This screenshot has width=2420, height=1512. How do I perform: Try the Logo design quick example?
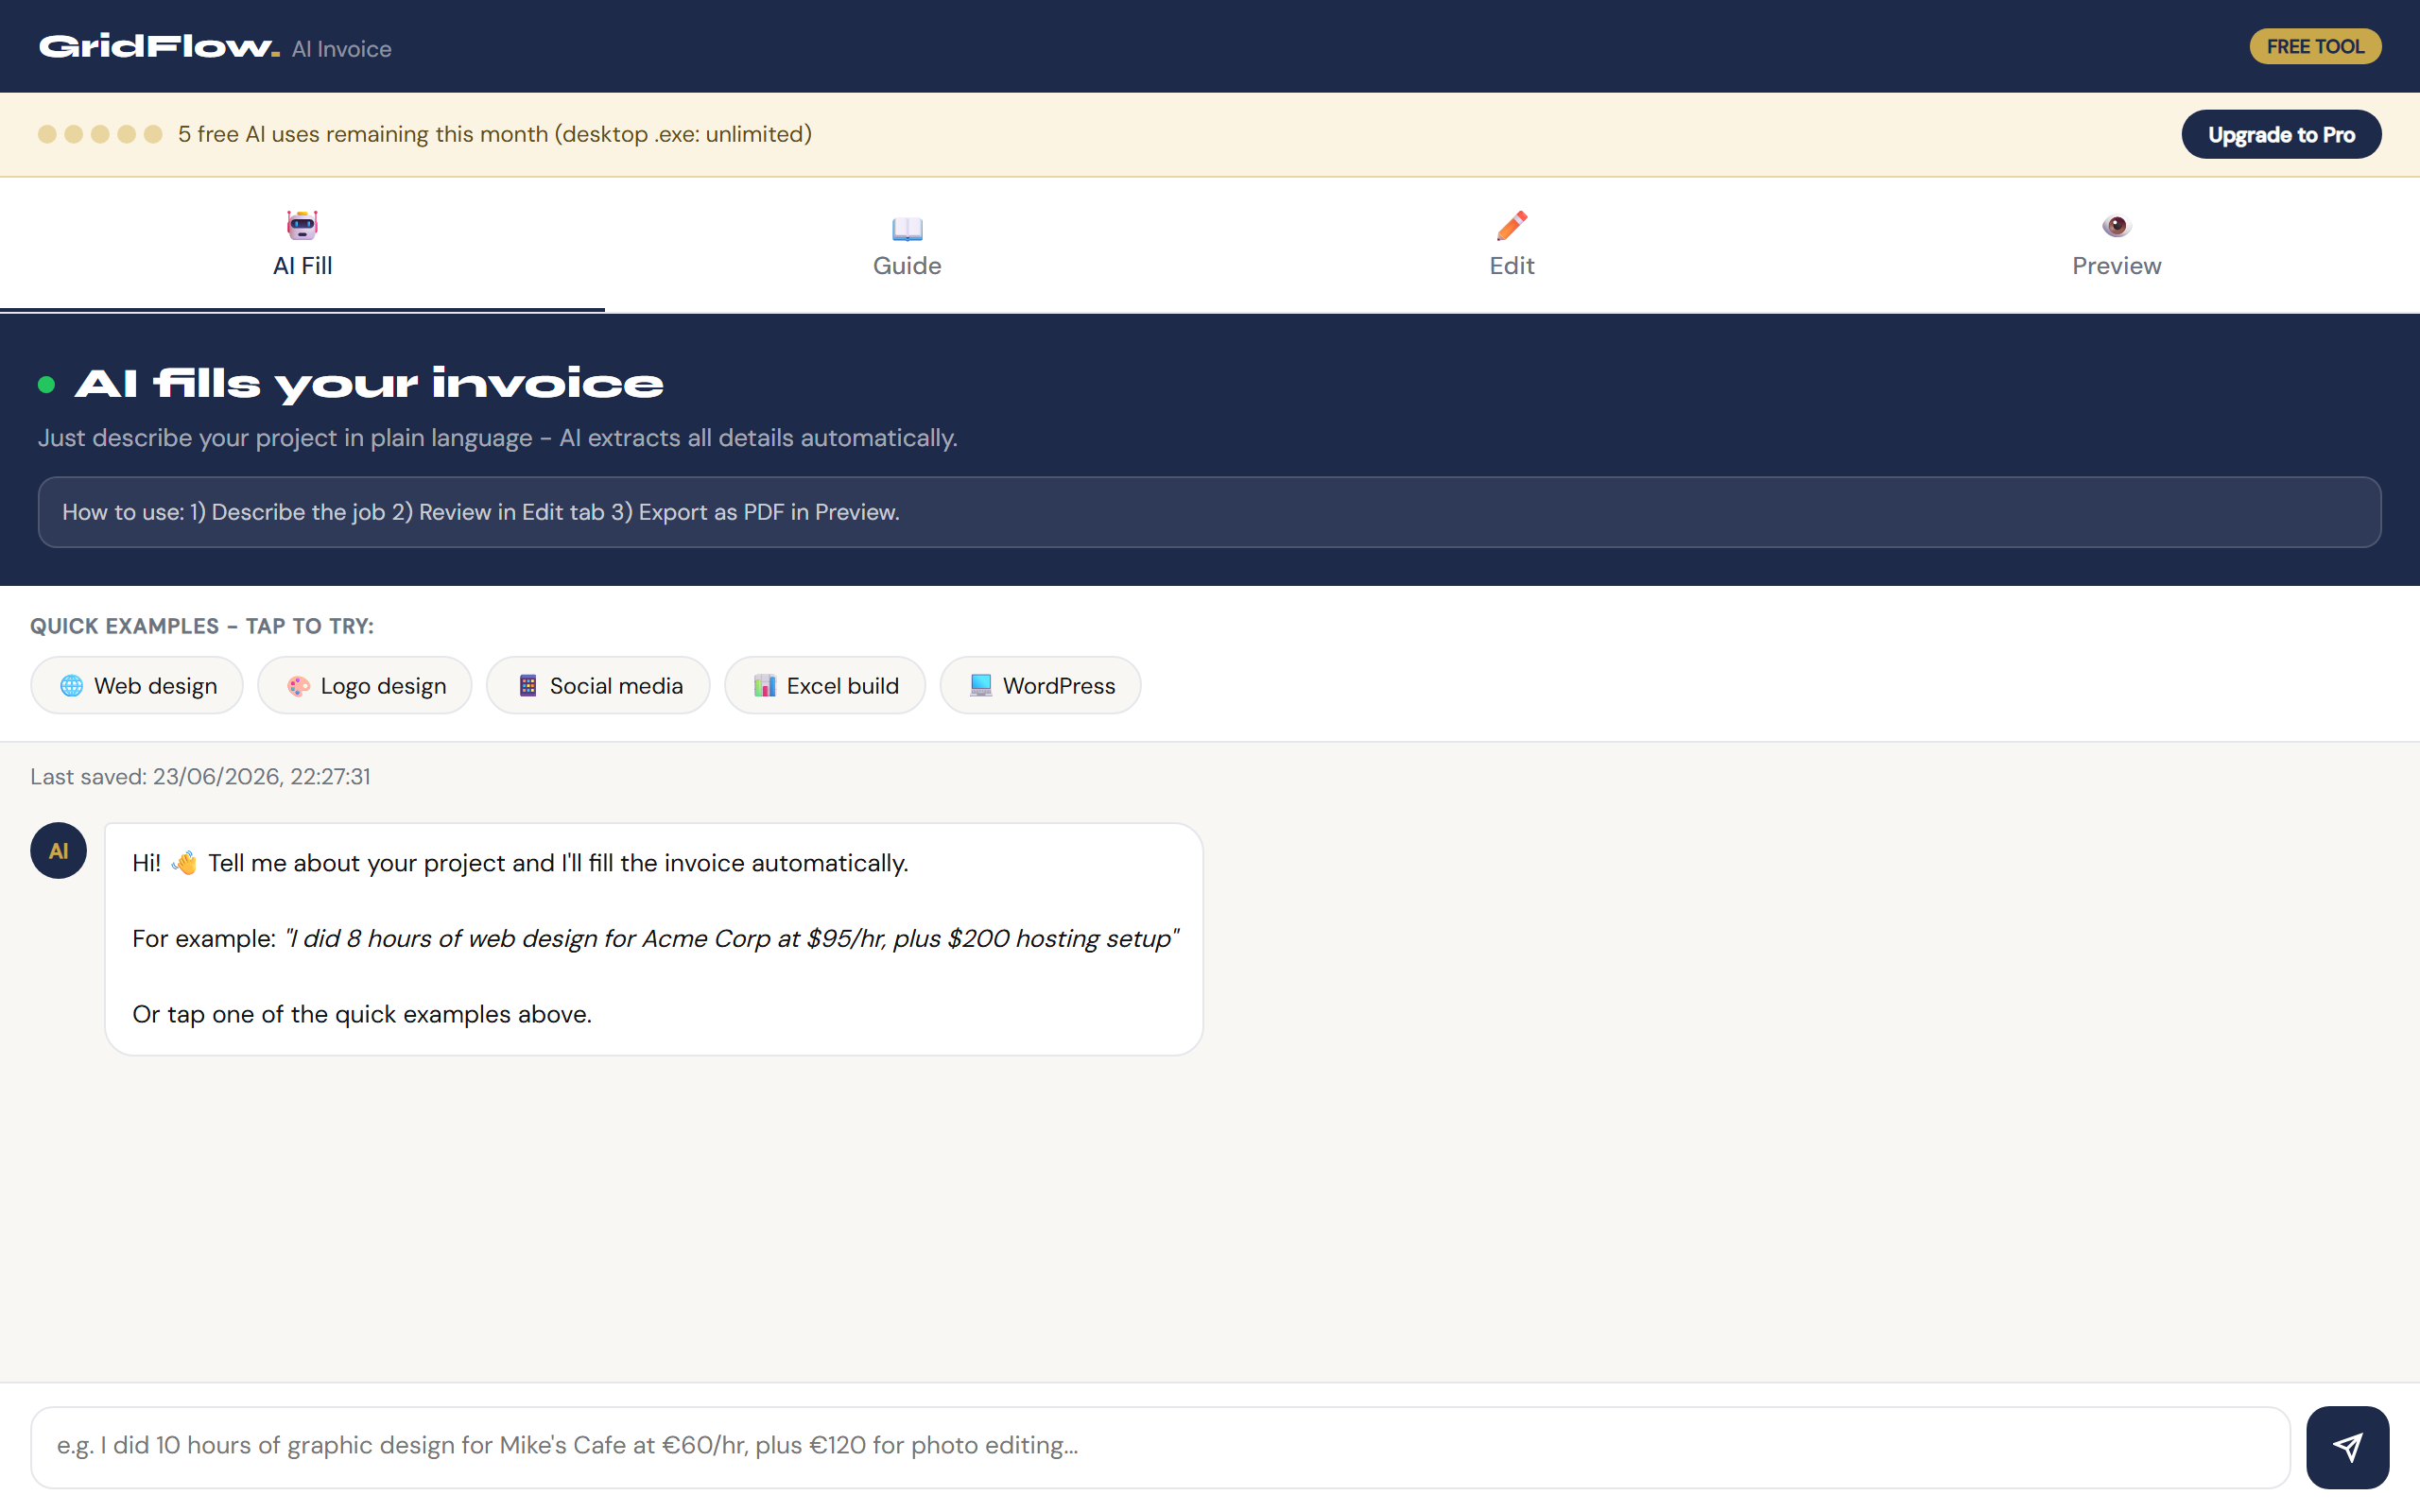click(365, 685)
